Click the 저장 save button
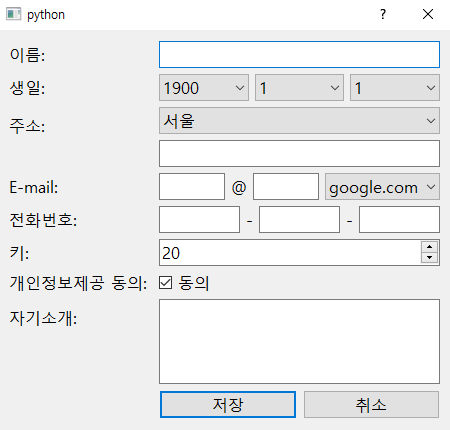 tap(228, 405)
